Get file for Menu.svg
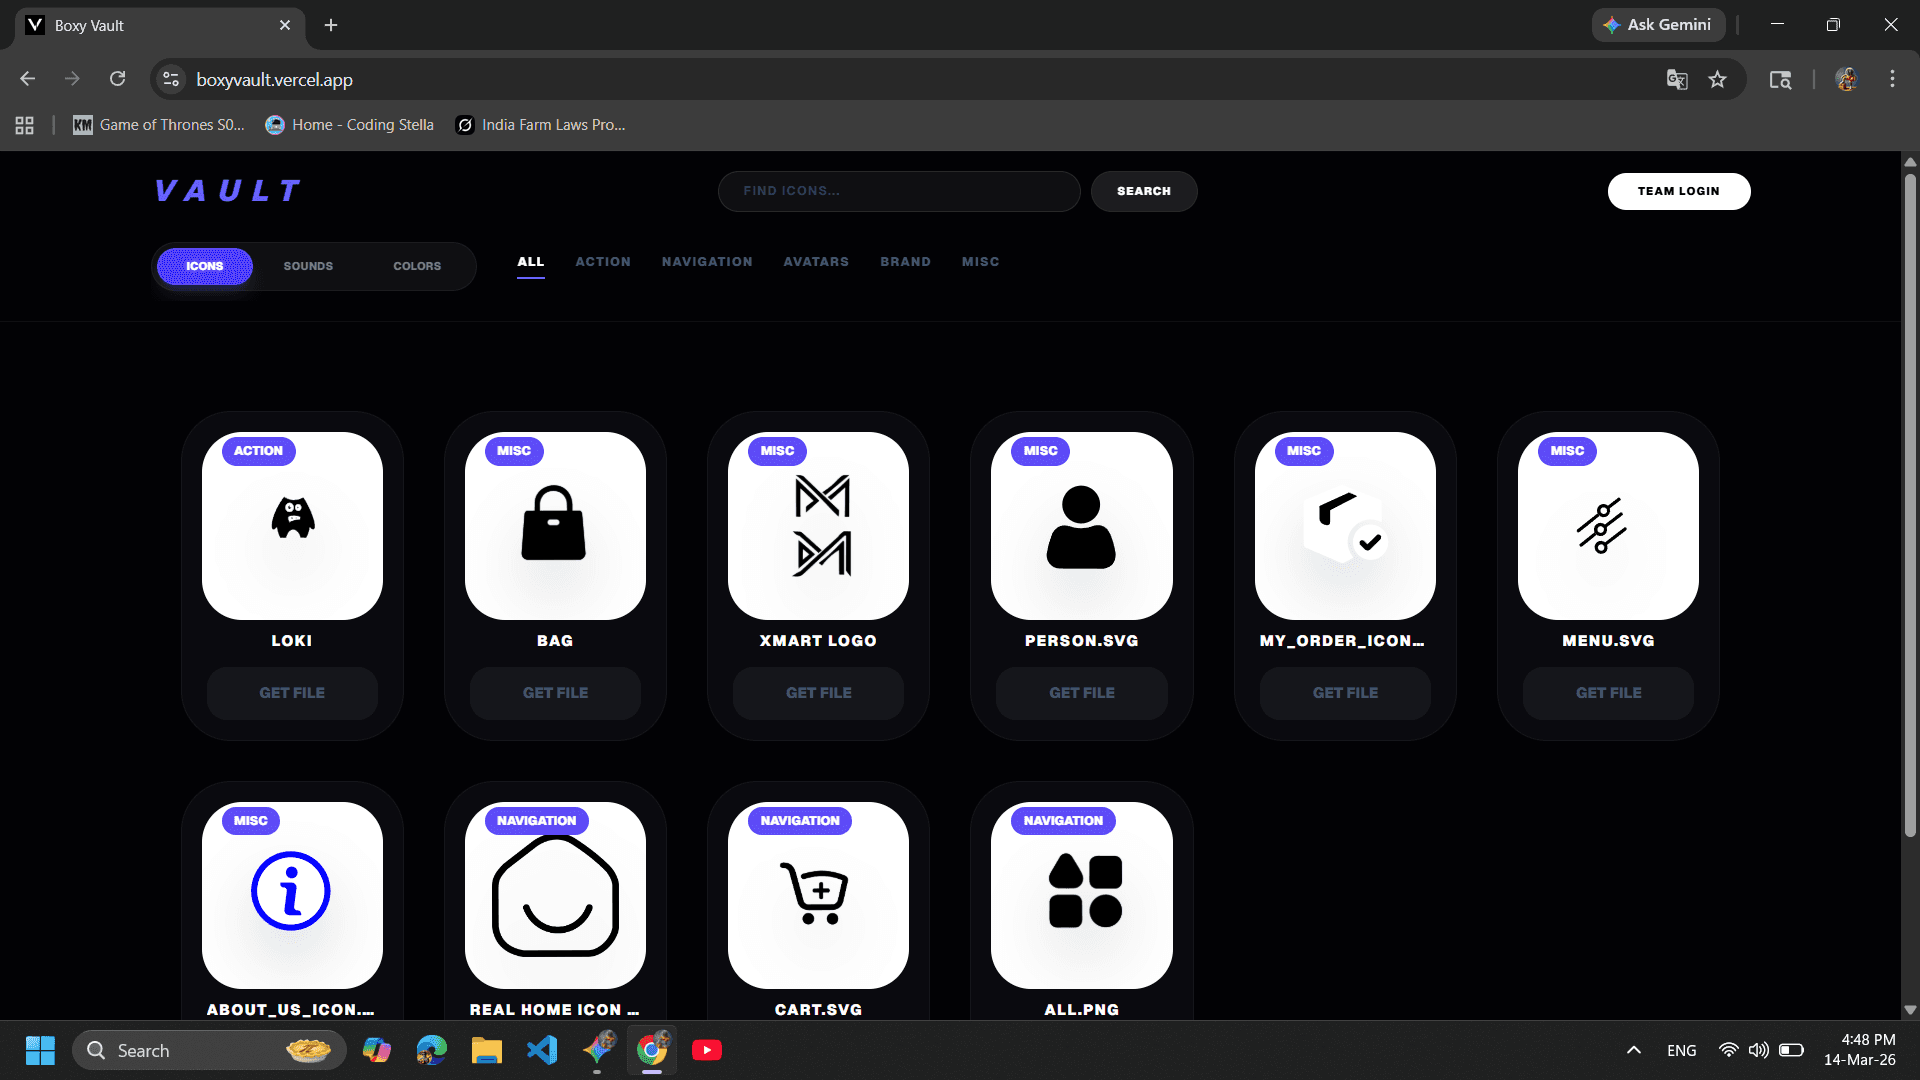 pos(1608,693)
